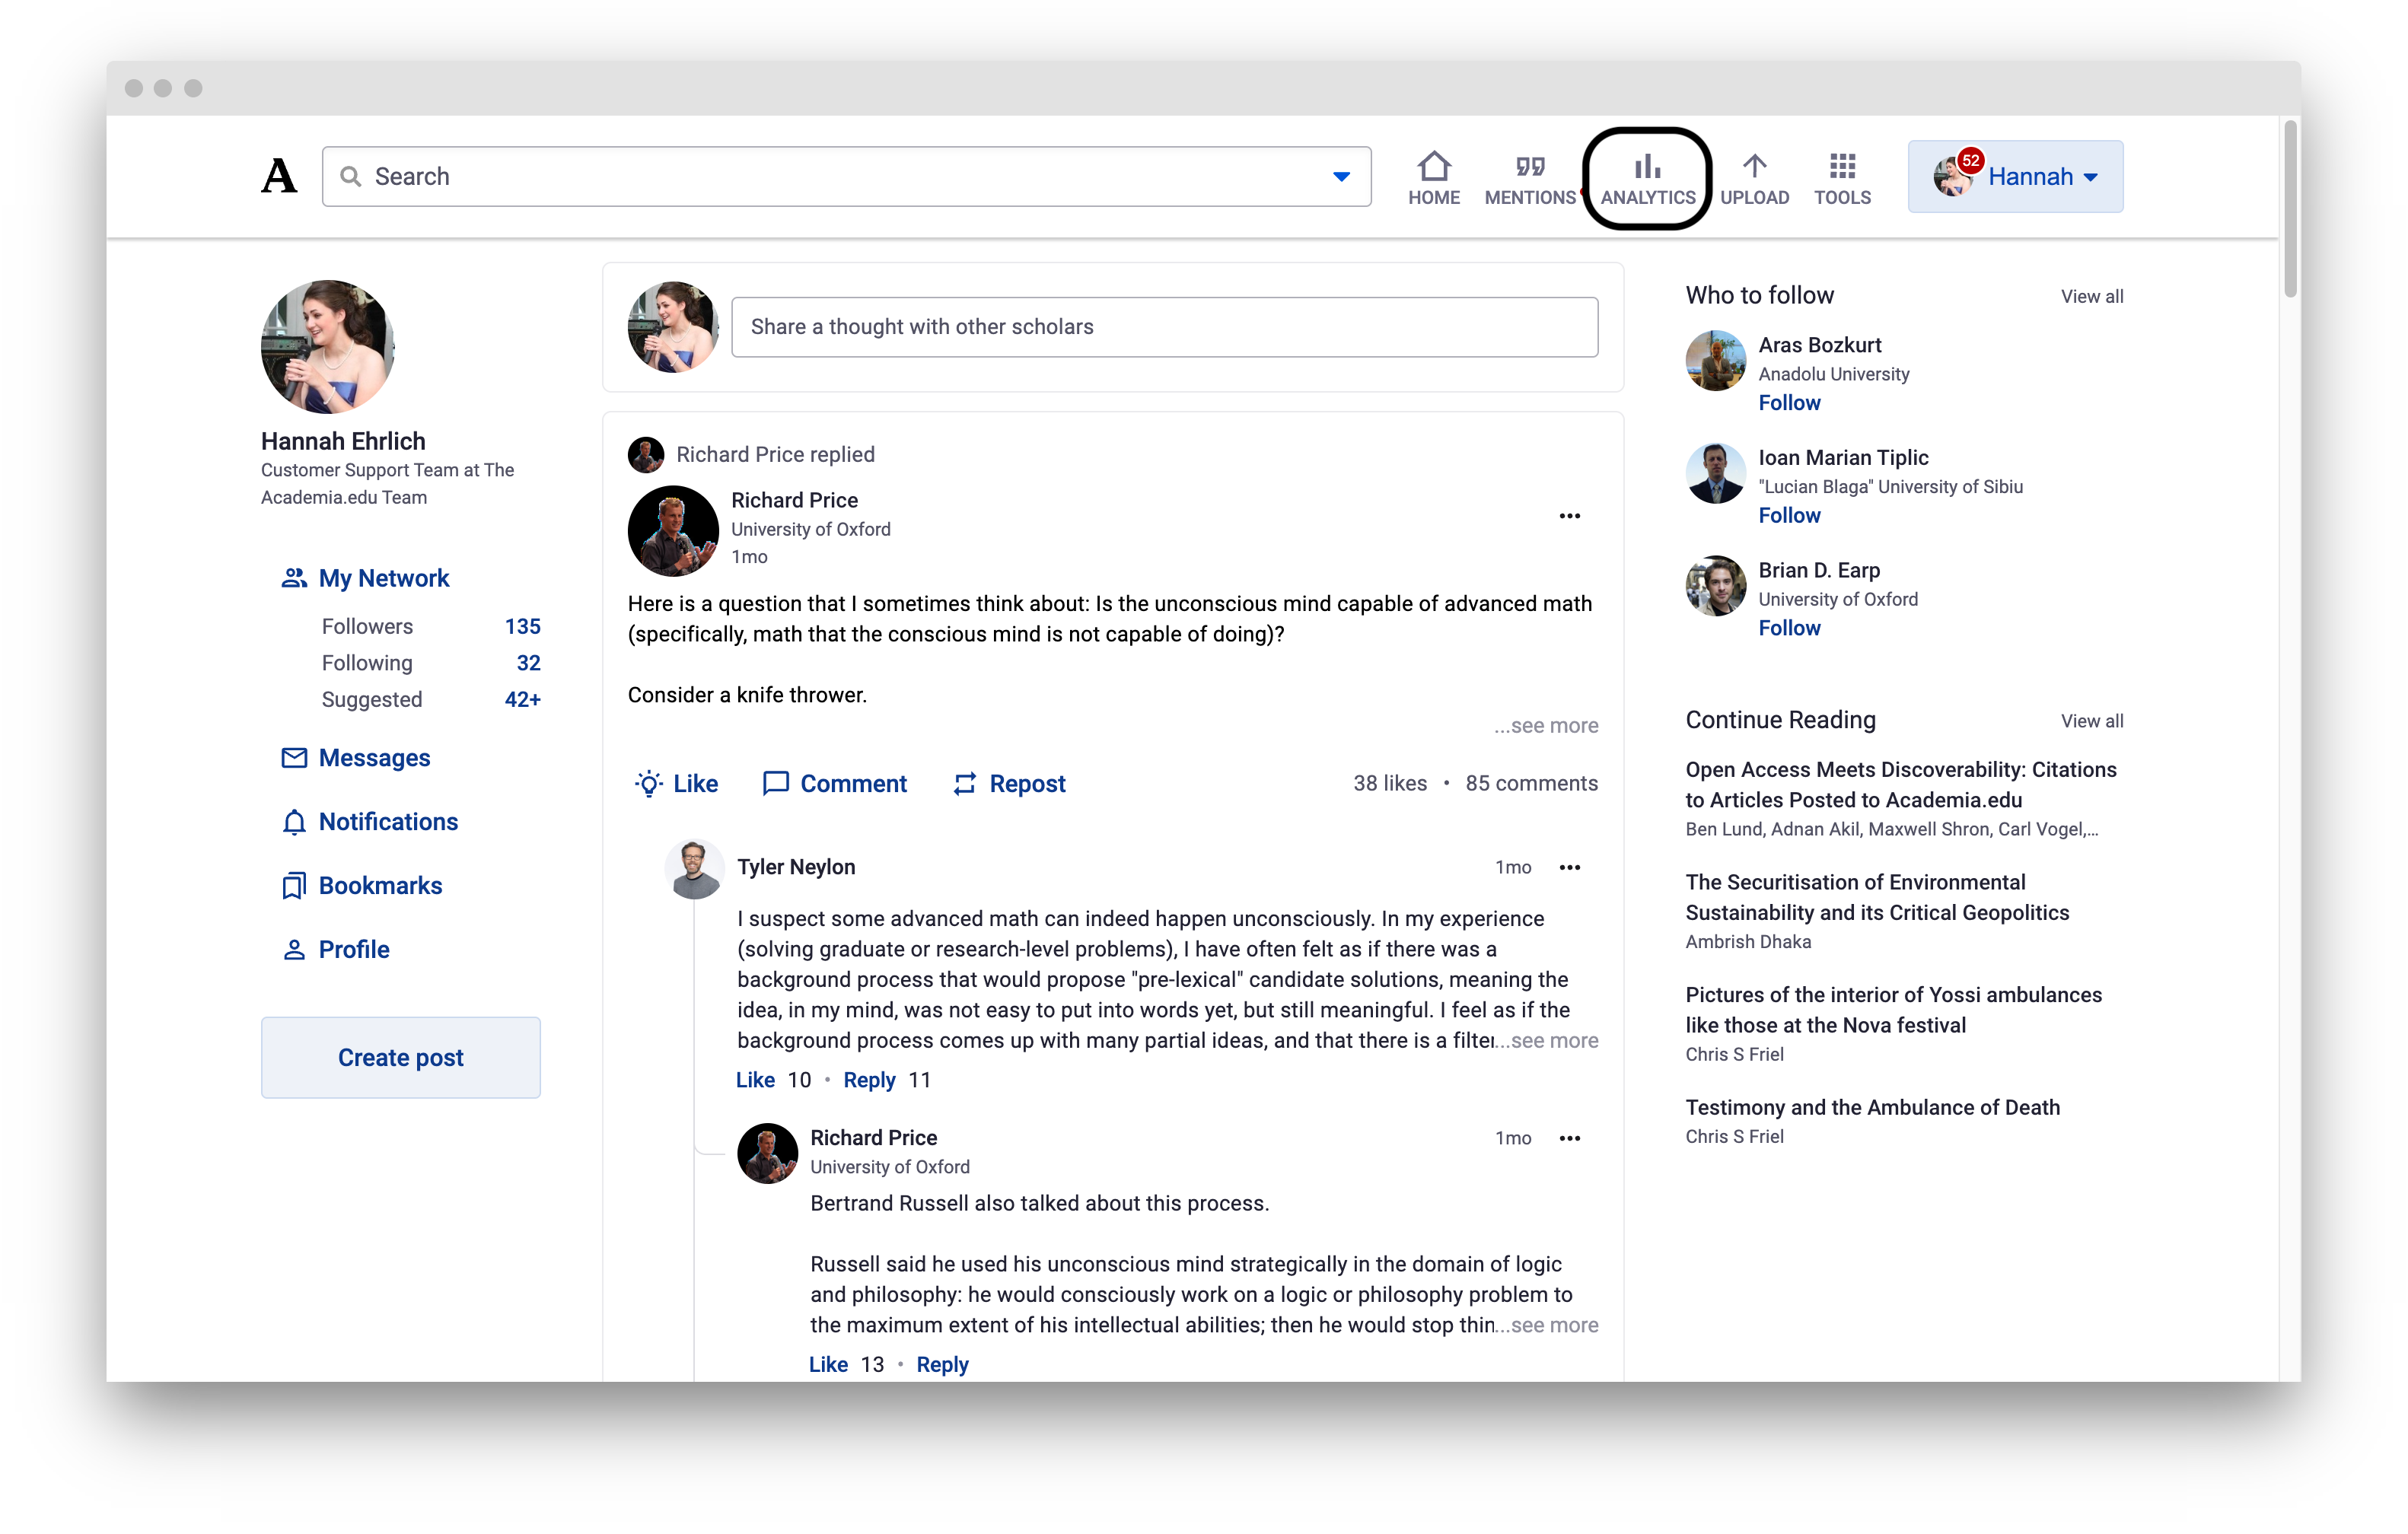2408x1534 pixels.
Task: Follow Aras Bozkurt
Action: tap(1789, 403)
